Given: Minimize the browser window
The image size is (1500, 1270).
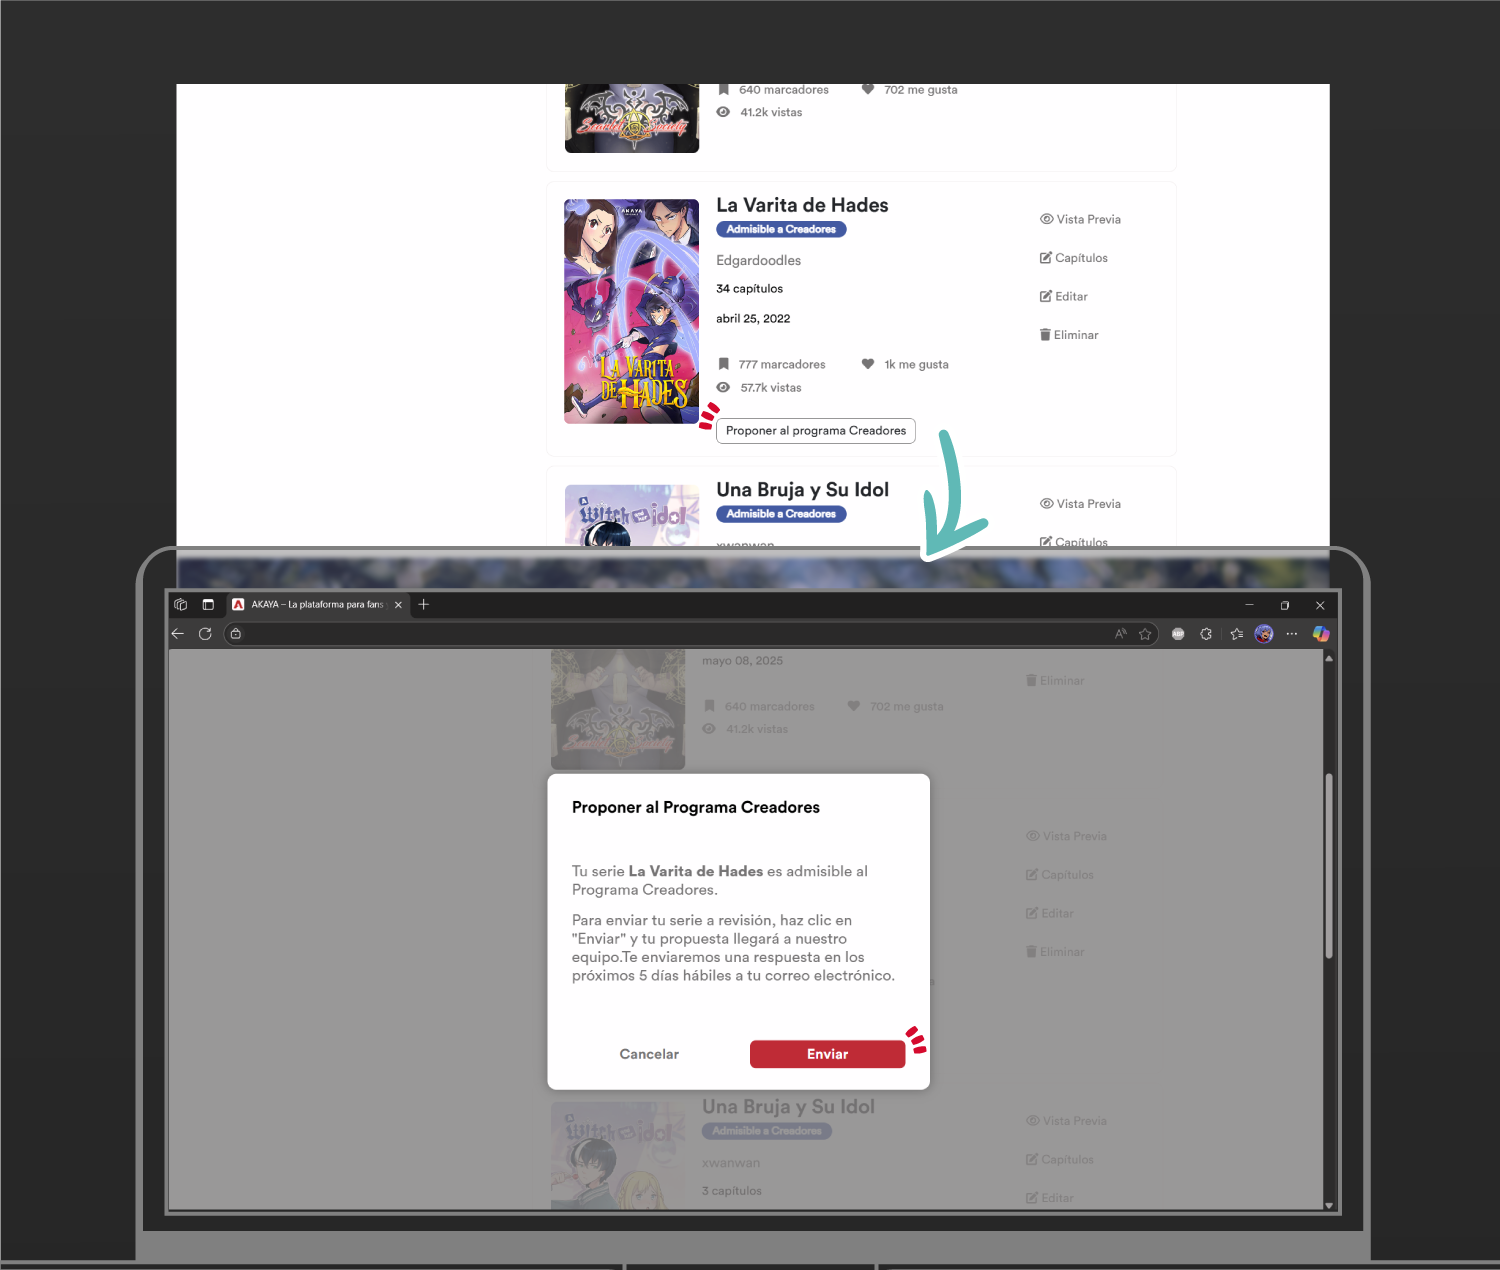Looking at the screenshot, I should pyautogui.click(x=1249, y=605).
